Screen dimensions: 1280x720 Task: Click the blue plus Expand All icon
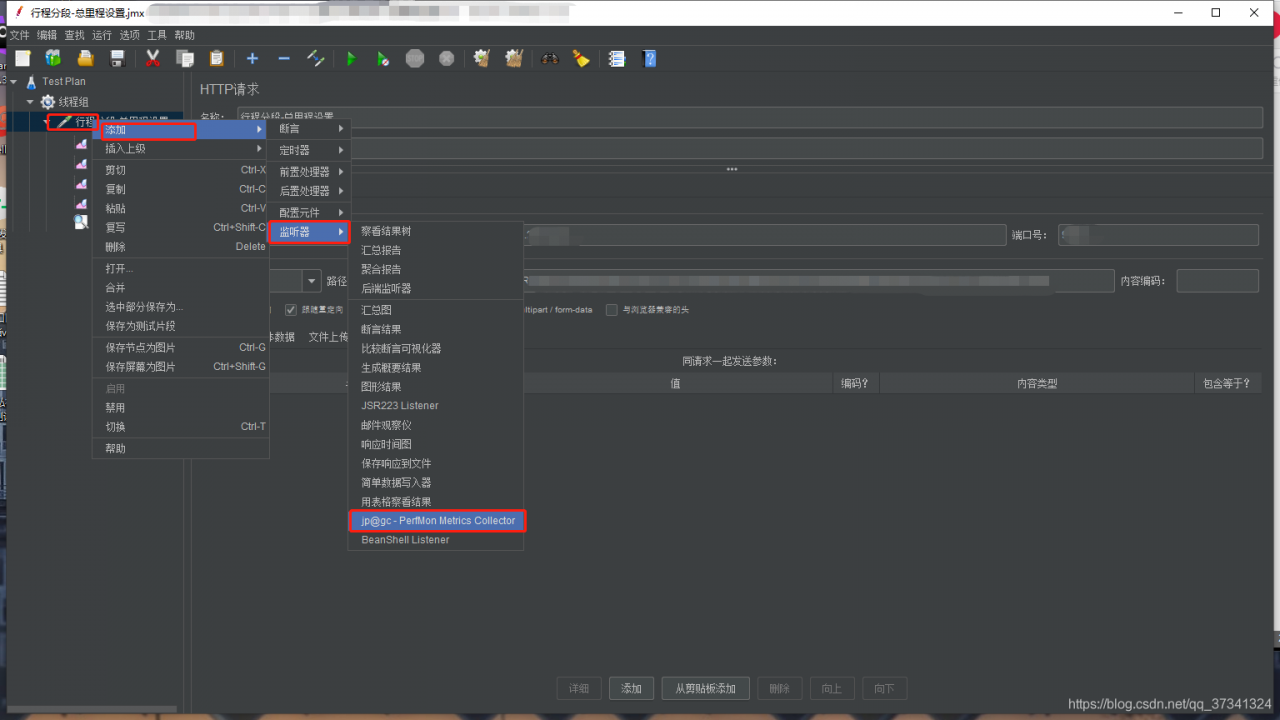pos(252,58)
